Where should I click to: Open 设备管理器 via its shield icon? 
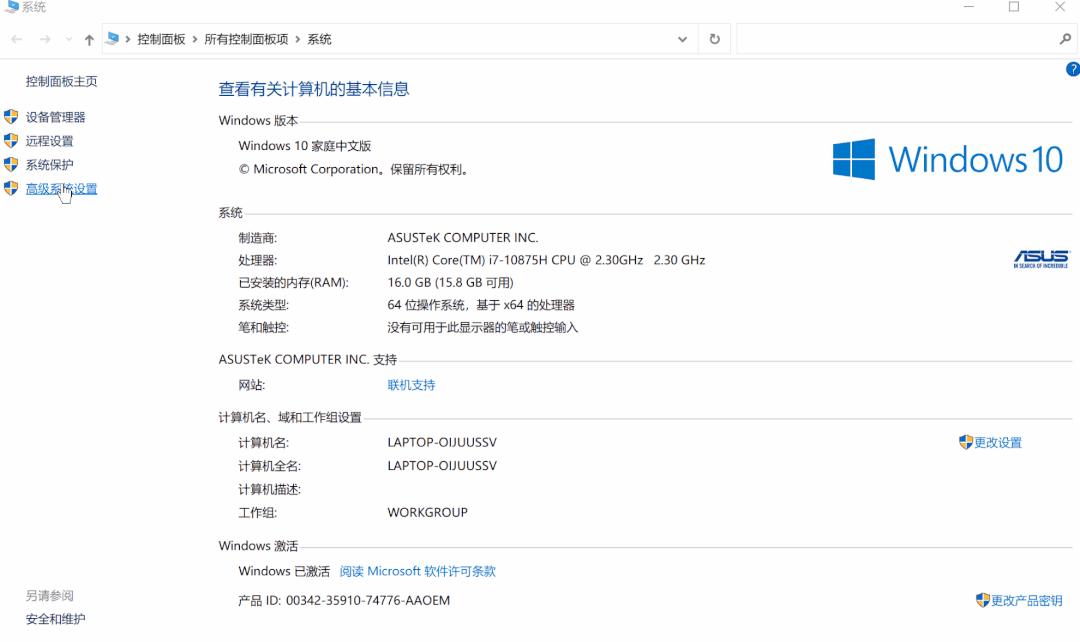[x=11, y=116]
